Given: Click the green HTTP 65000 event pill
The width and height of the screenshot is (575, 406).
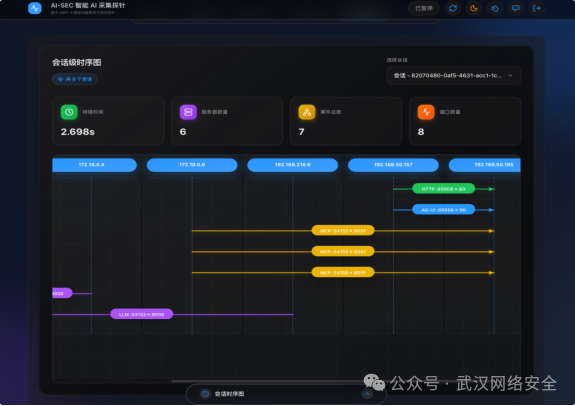Looking at the screenshot, I should [444, 189].
